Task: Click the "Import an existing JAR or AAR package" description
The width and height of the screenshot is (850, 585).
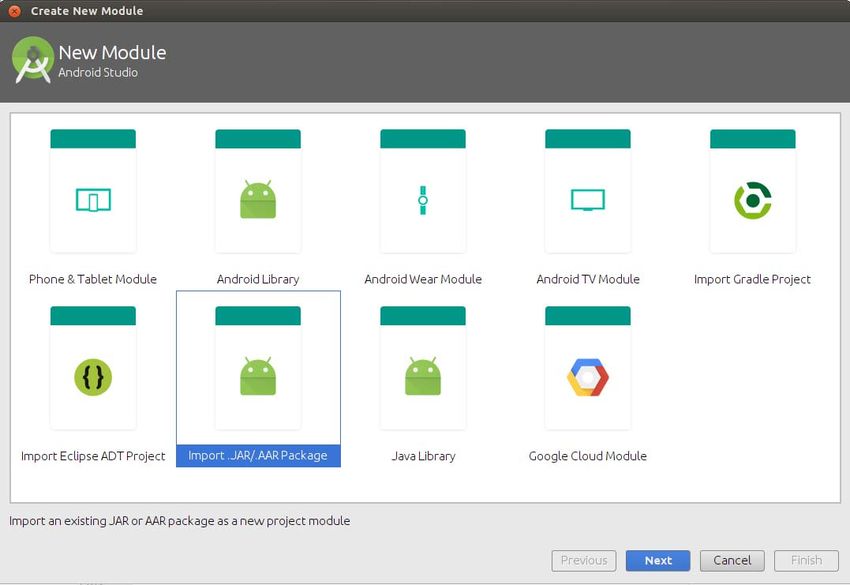Action: point(179,521)
